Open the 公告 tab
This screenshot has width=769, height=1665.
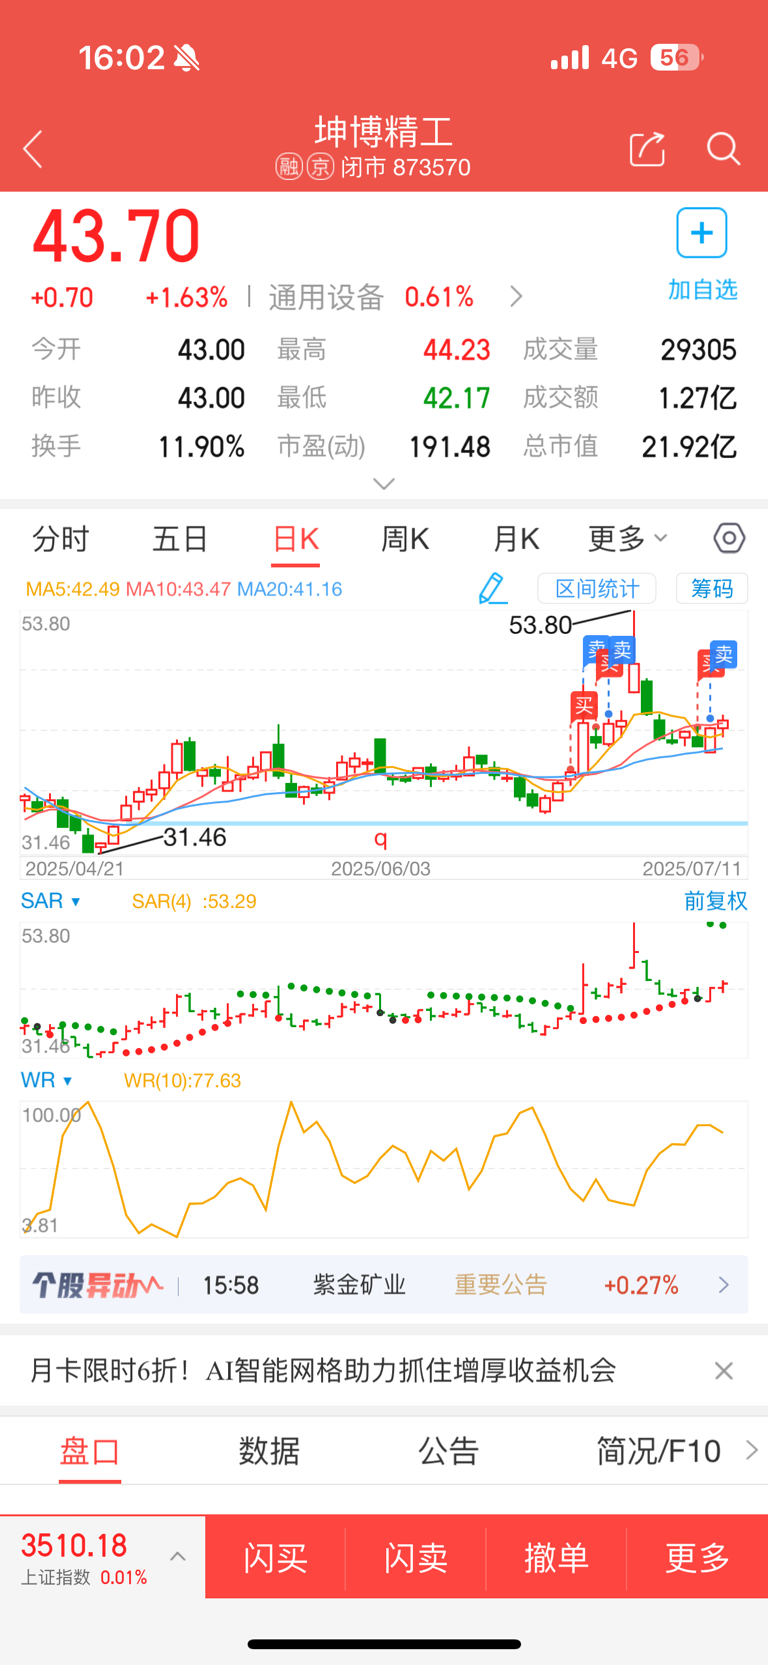[x=448, y=1450]
